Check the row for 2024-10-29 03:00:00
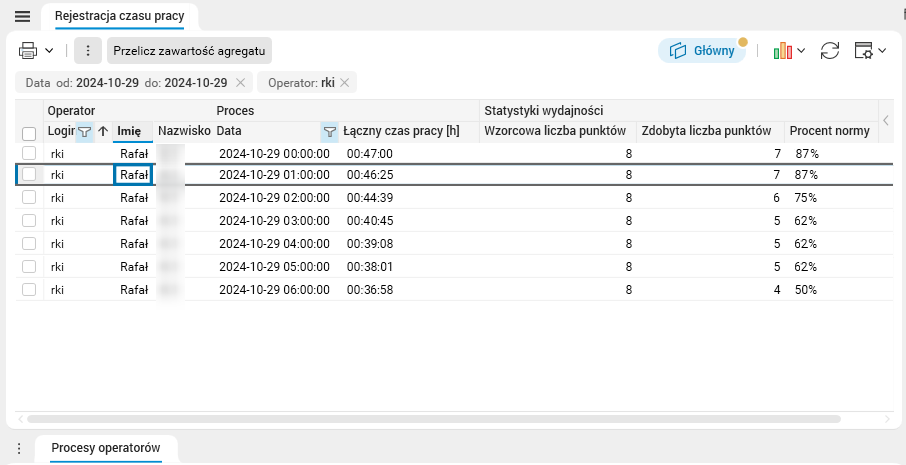The width and height of the screenshot is (906, 465). [x=29, y=220]
